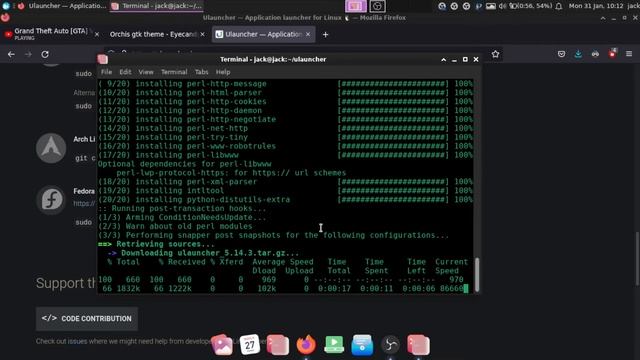This screenshot has width=640, height=360.
Task: Switch to the Grand Theft Auto tab
Action: (x=51, y=34)
